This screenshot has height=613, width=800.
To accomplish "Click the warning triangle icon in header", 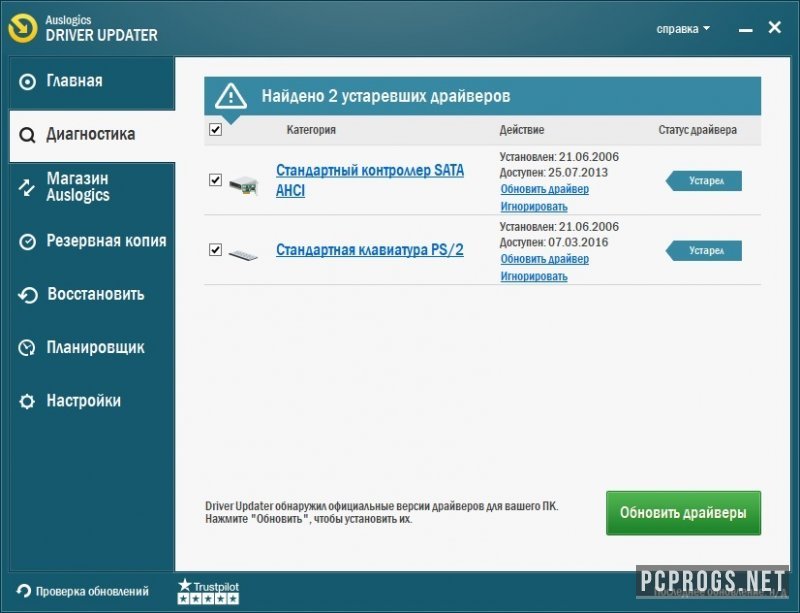I will click(231, 96).
